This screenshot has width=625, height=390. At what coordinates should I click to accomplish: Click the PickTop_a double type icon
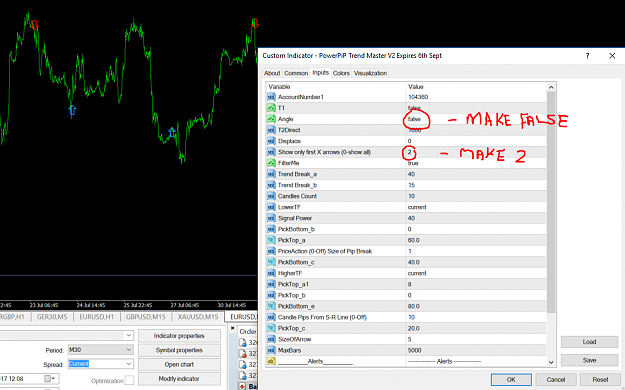click(x=271, y=240)
